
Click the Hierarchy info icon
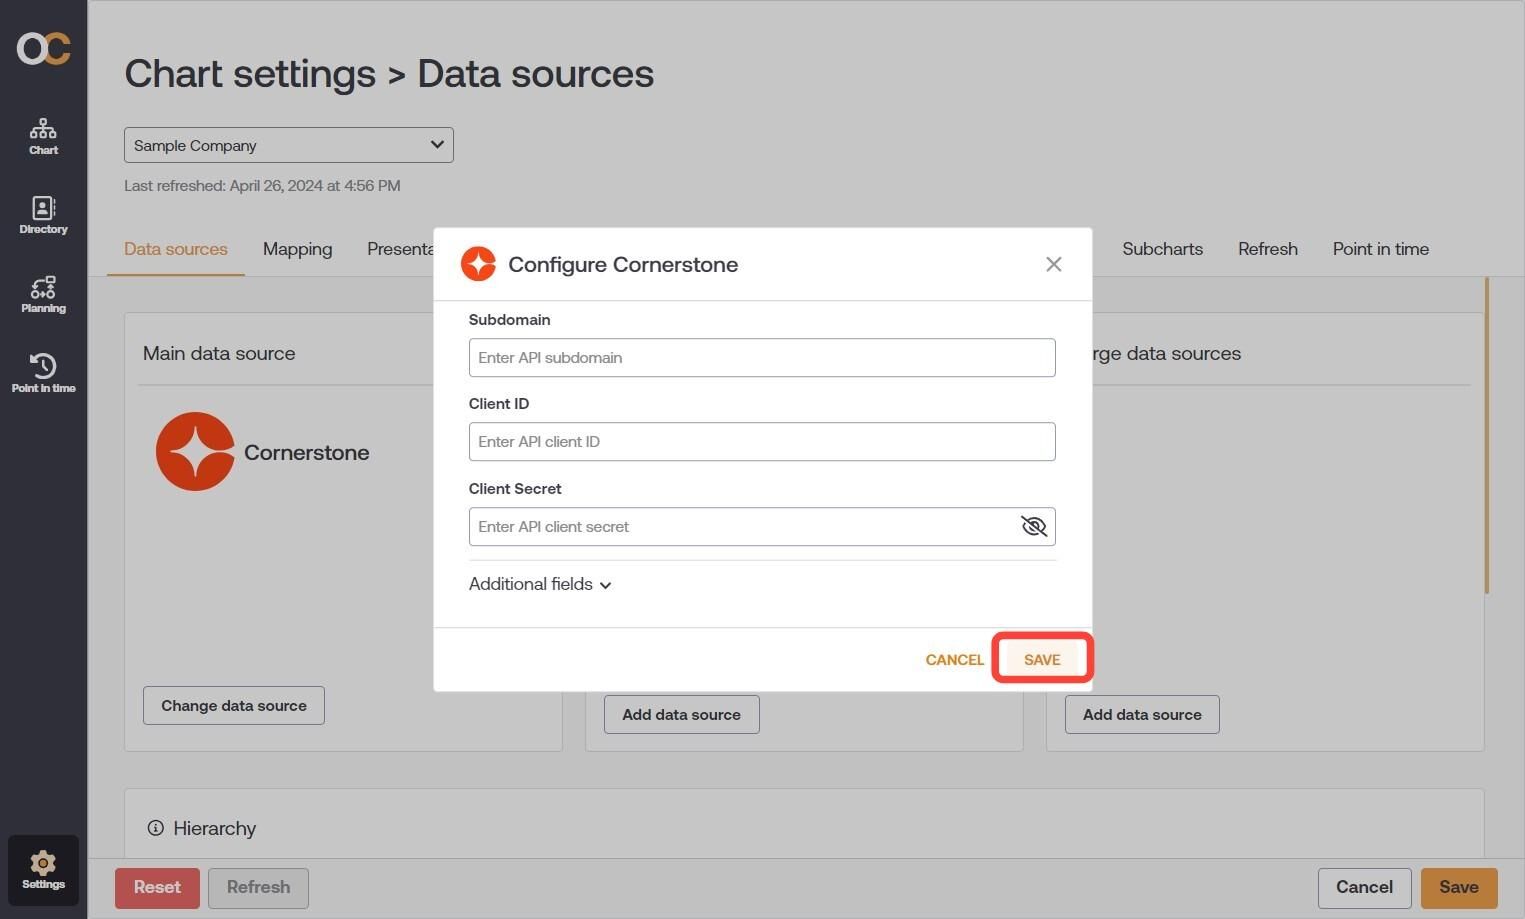pos(155,828)
